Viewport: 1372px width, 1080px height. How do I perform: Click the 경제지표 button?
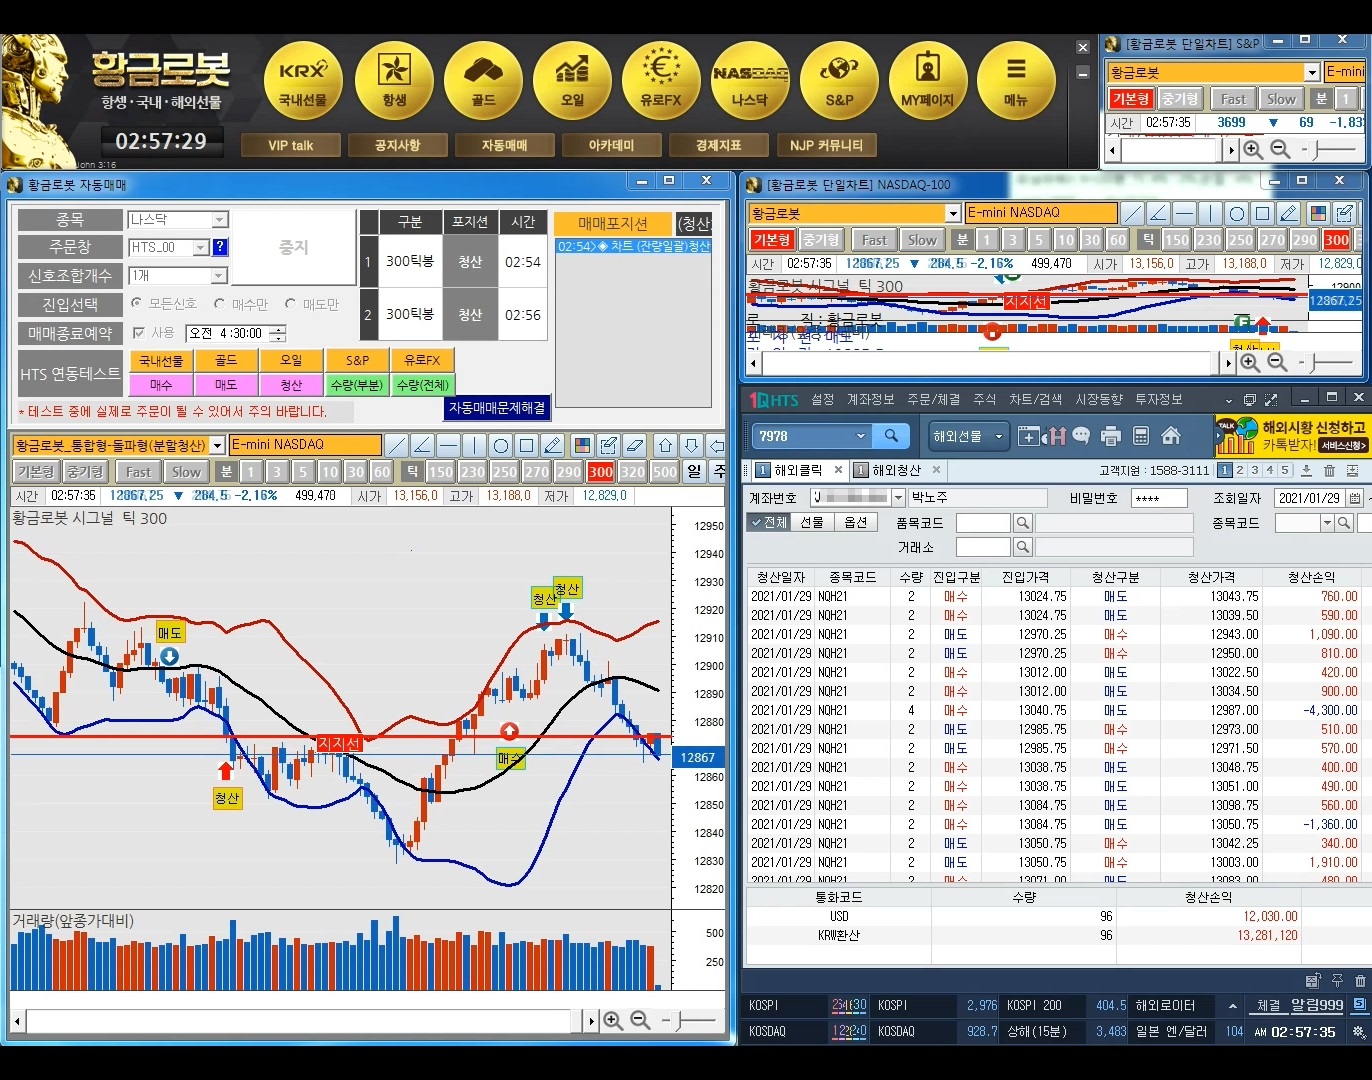click(718, 145)
